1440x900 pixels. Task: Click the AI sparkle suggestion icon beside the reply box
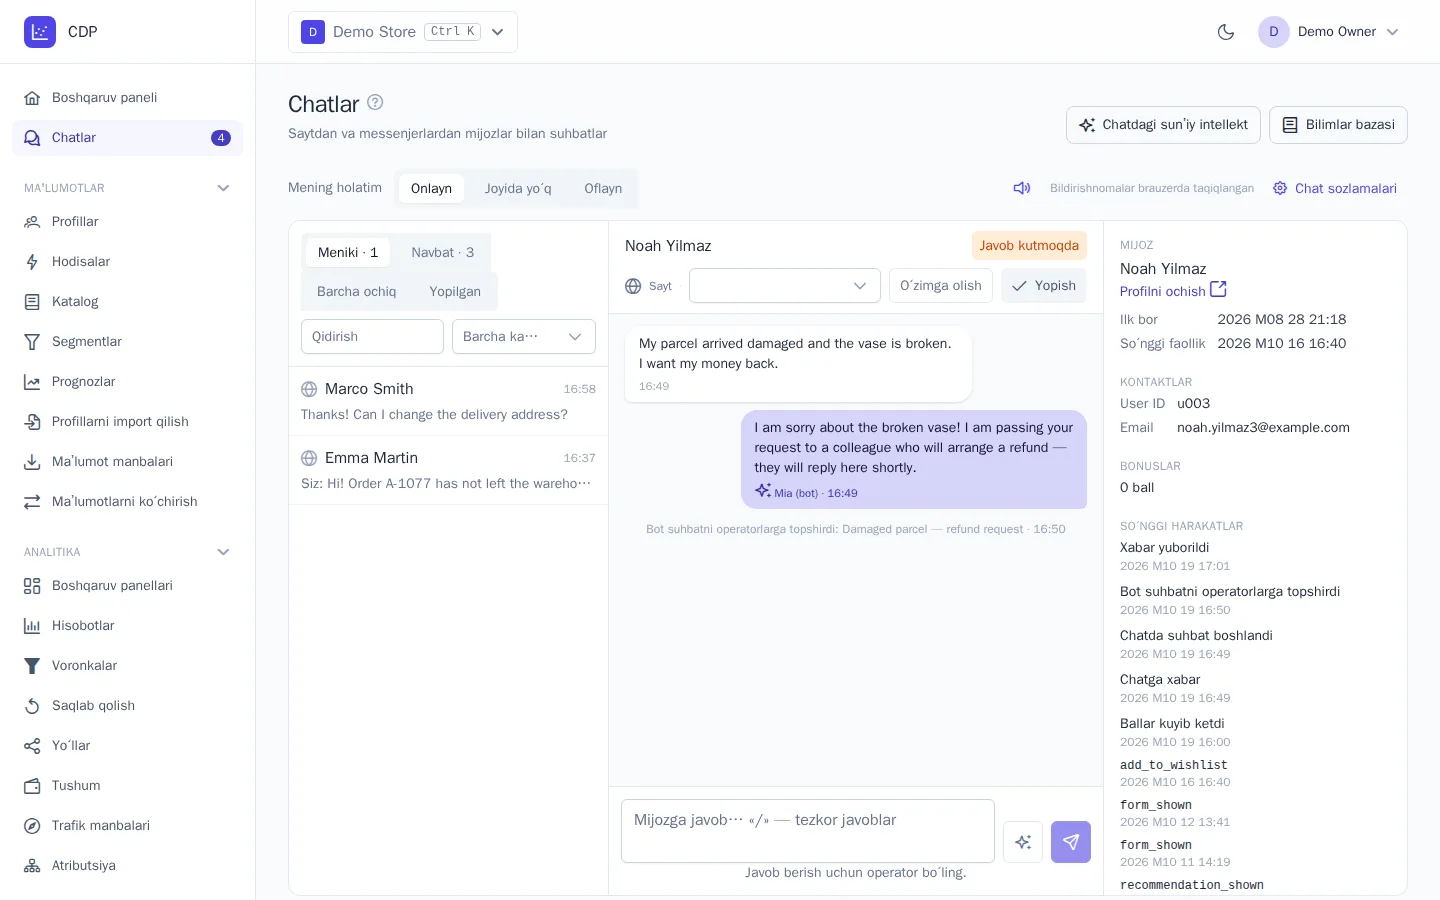pyautogui.click(x=1023, y=842)
